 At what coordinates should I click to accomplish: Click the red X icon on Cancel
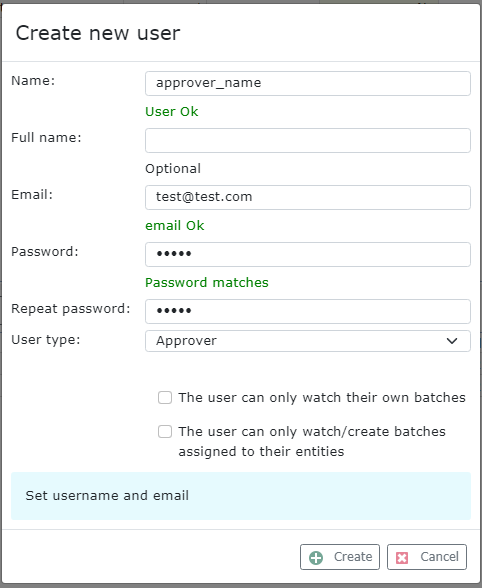pos(402,558)
